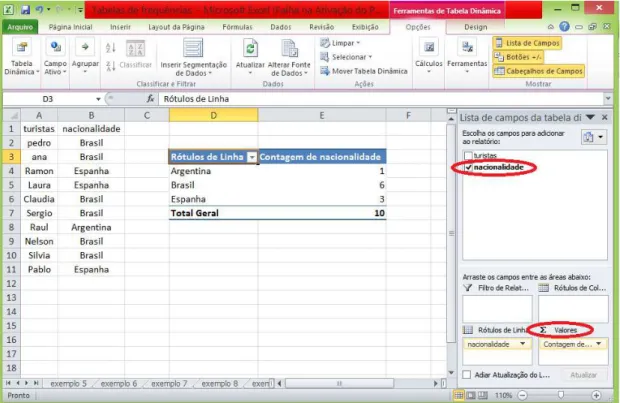Minimize the ribbon with the caret icon
Image resolution: width=620 pixels, height=403 pixels.
point(550,27)
